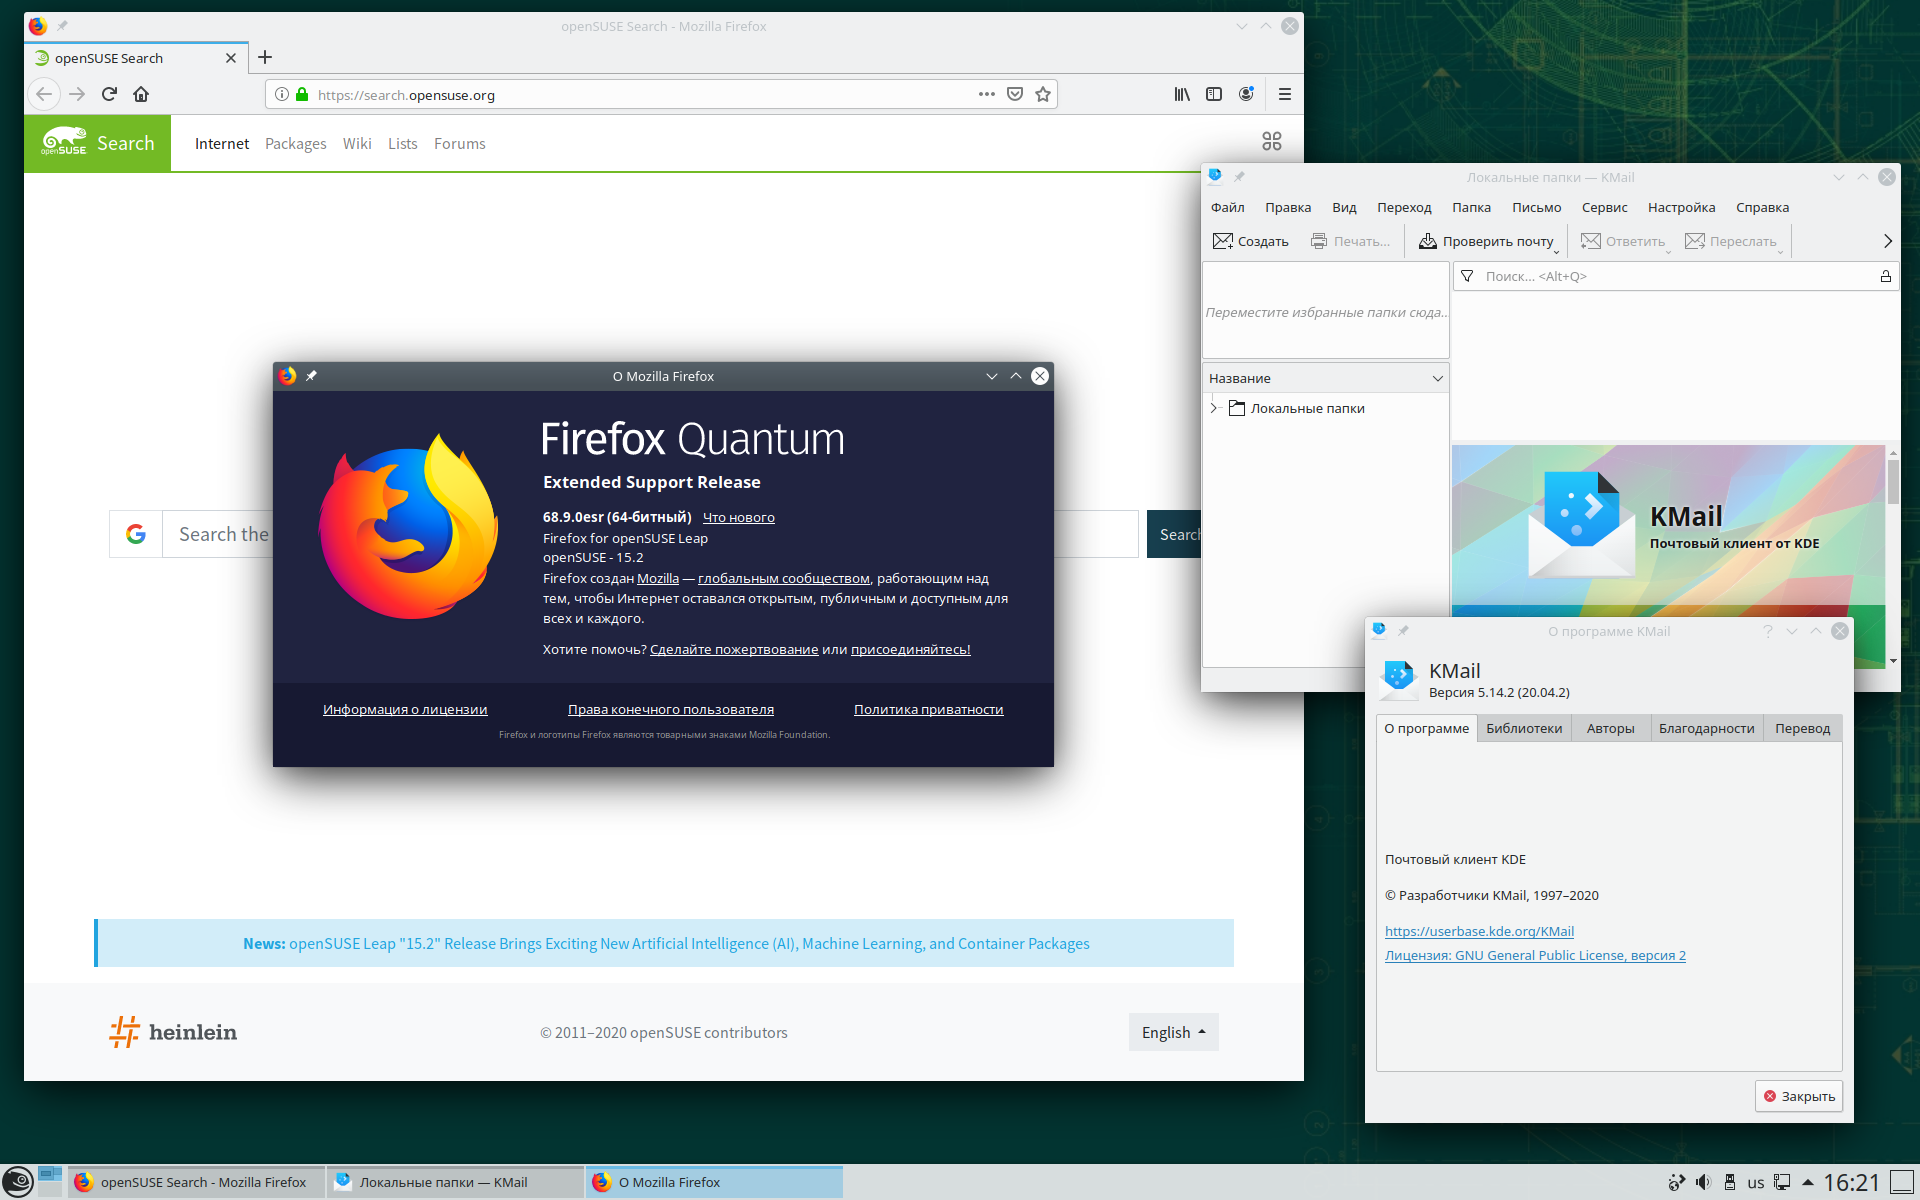Click the openSUSE Leap 15.2 news link
The width and height of the screenshot is (1920, 1200).
click(x=689, y=943)
